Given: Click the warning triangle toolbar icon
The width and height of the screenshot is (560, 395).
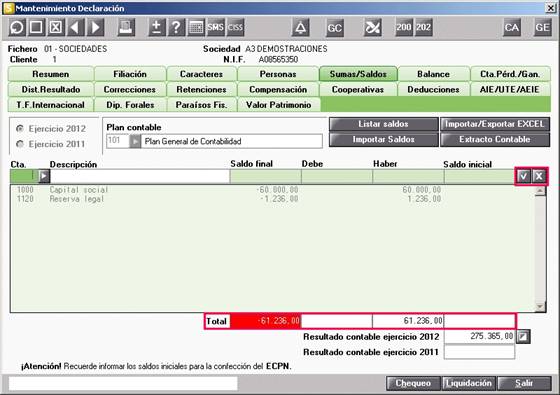Looking at the screenshot, I should [300, 28].
